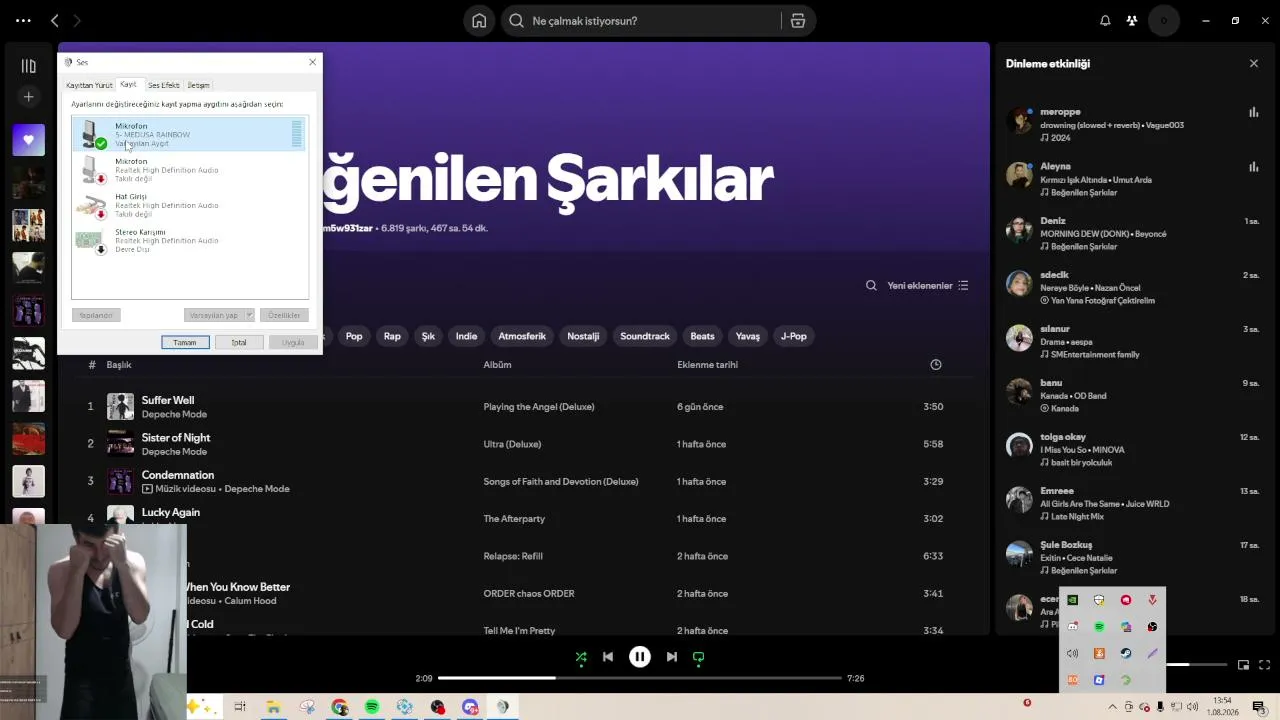This screenshot has height=720, width=1280.
Task: Select the Realtek Mikrofon device
Action: 189,170
